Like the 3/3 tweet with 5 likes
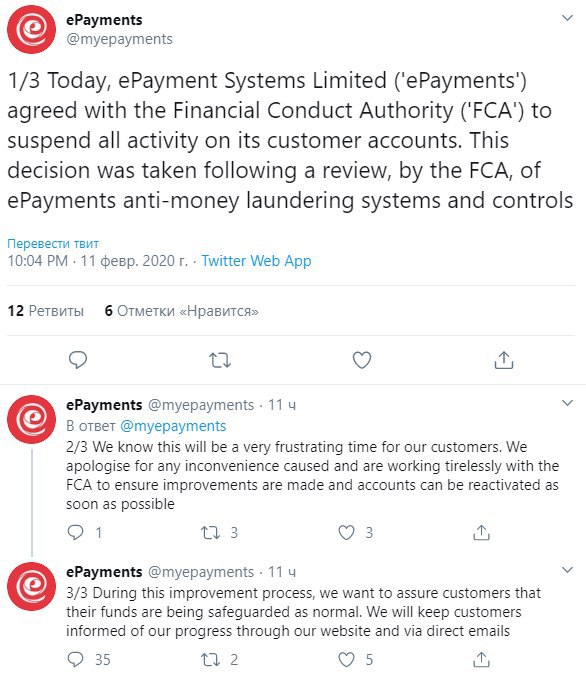Screen dimensions: 586x675 (x=346, y=659)
